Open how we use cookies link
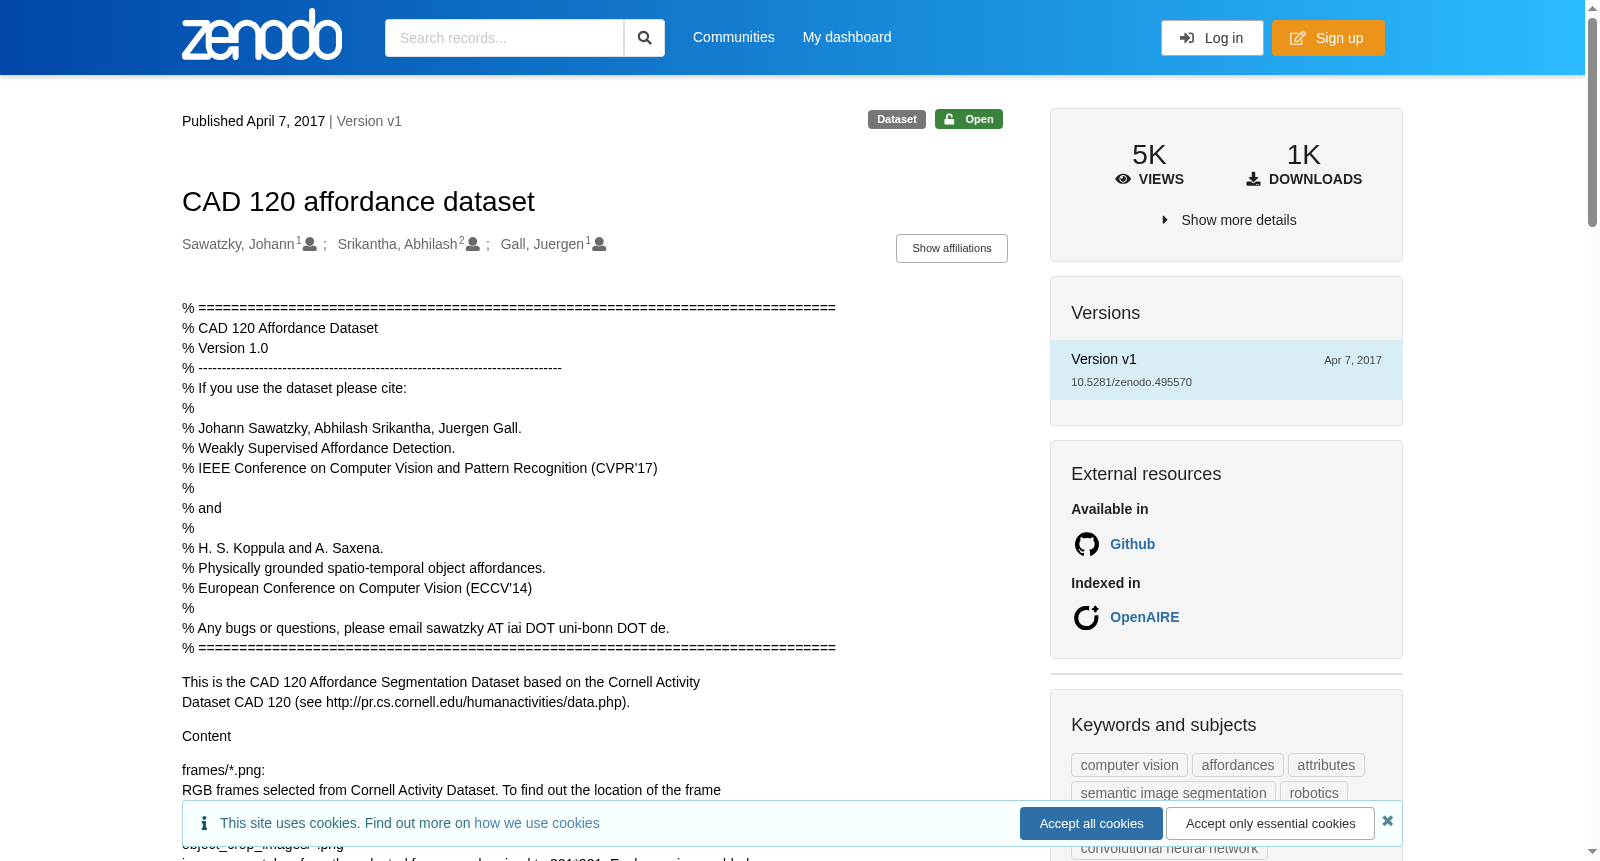1600x861 pixels. (x=537, y=823)
